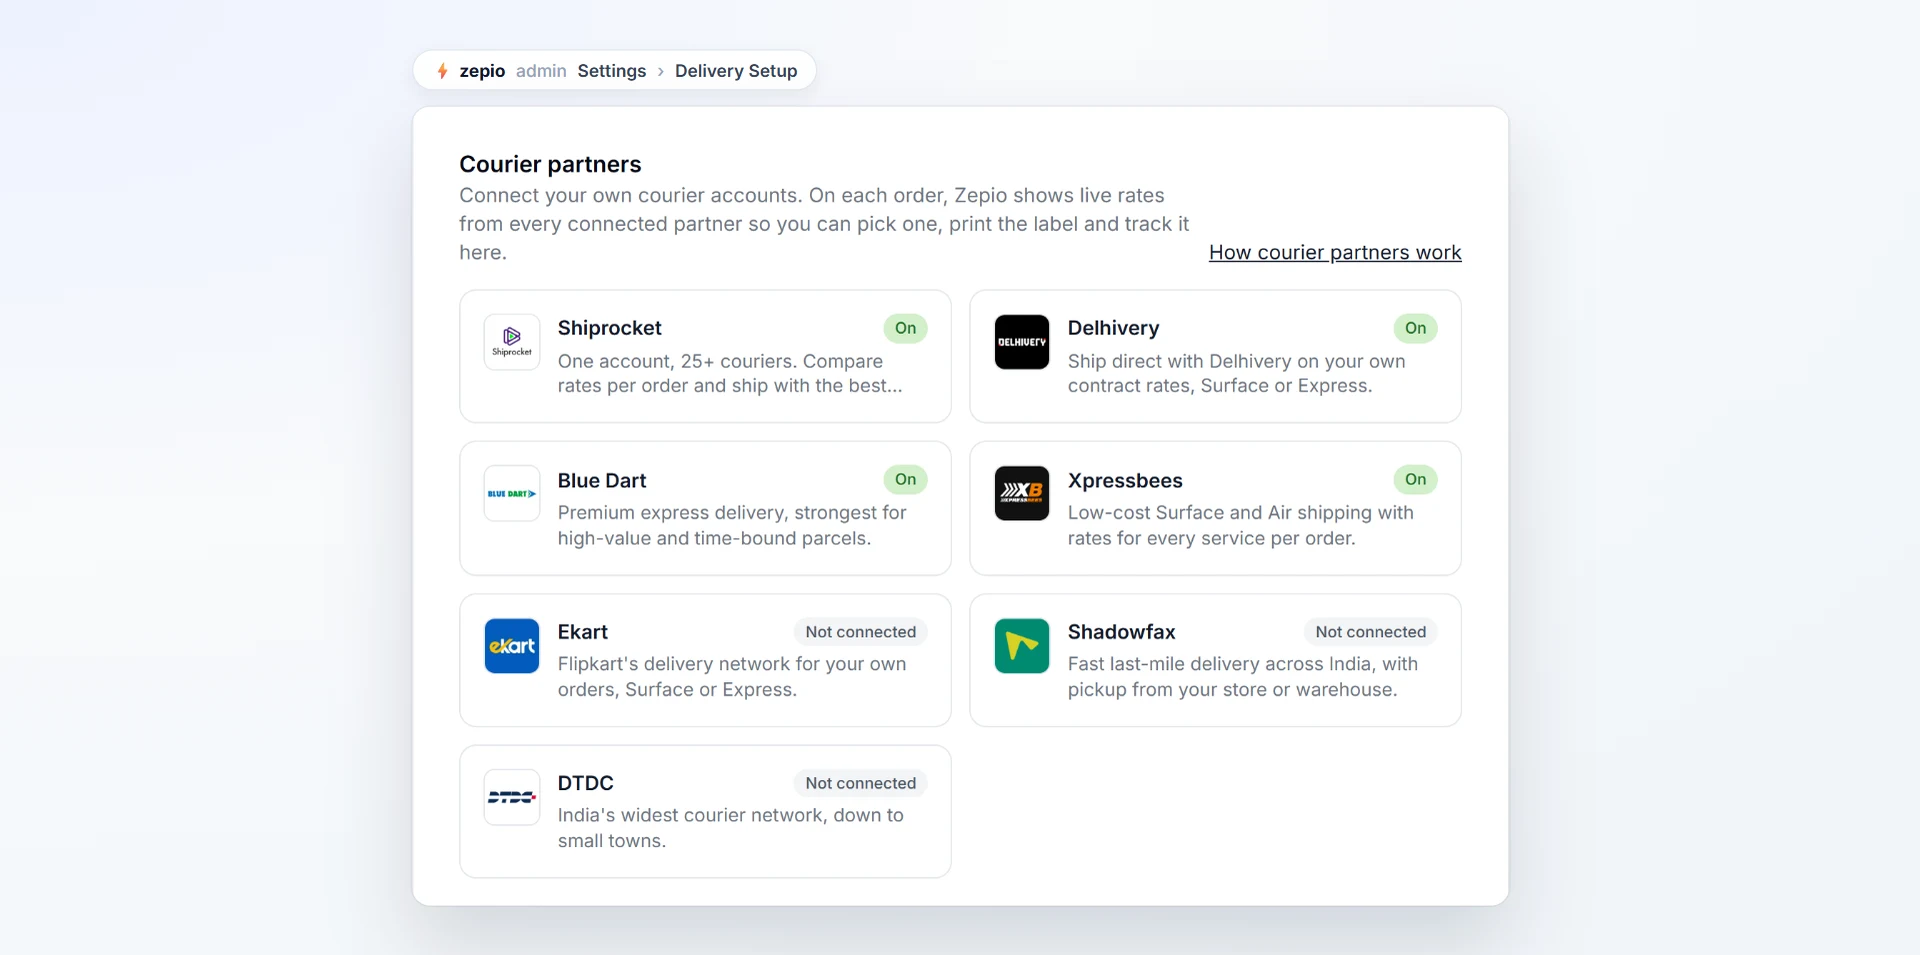Click Blue Dart's On status badge

pos(906,479)
